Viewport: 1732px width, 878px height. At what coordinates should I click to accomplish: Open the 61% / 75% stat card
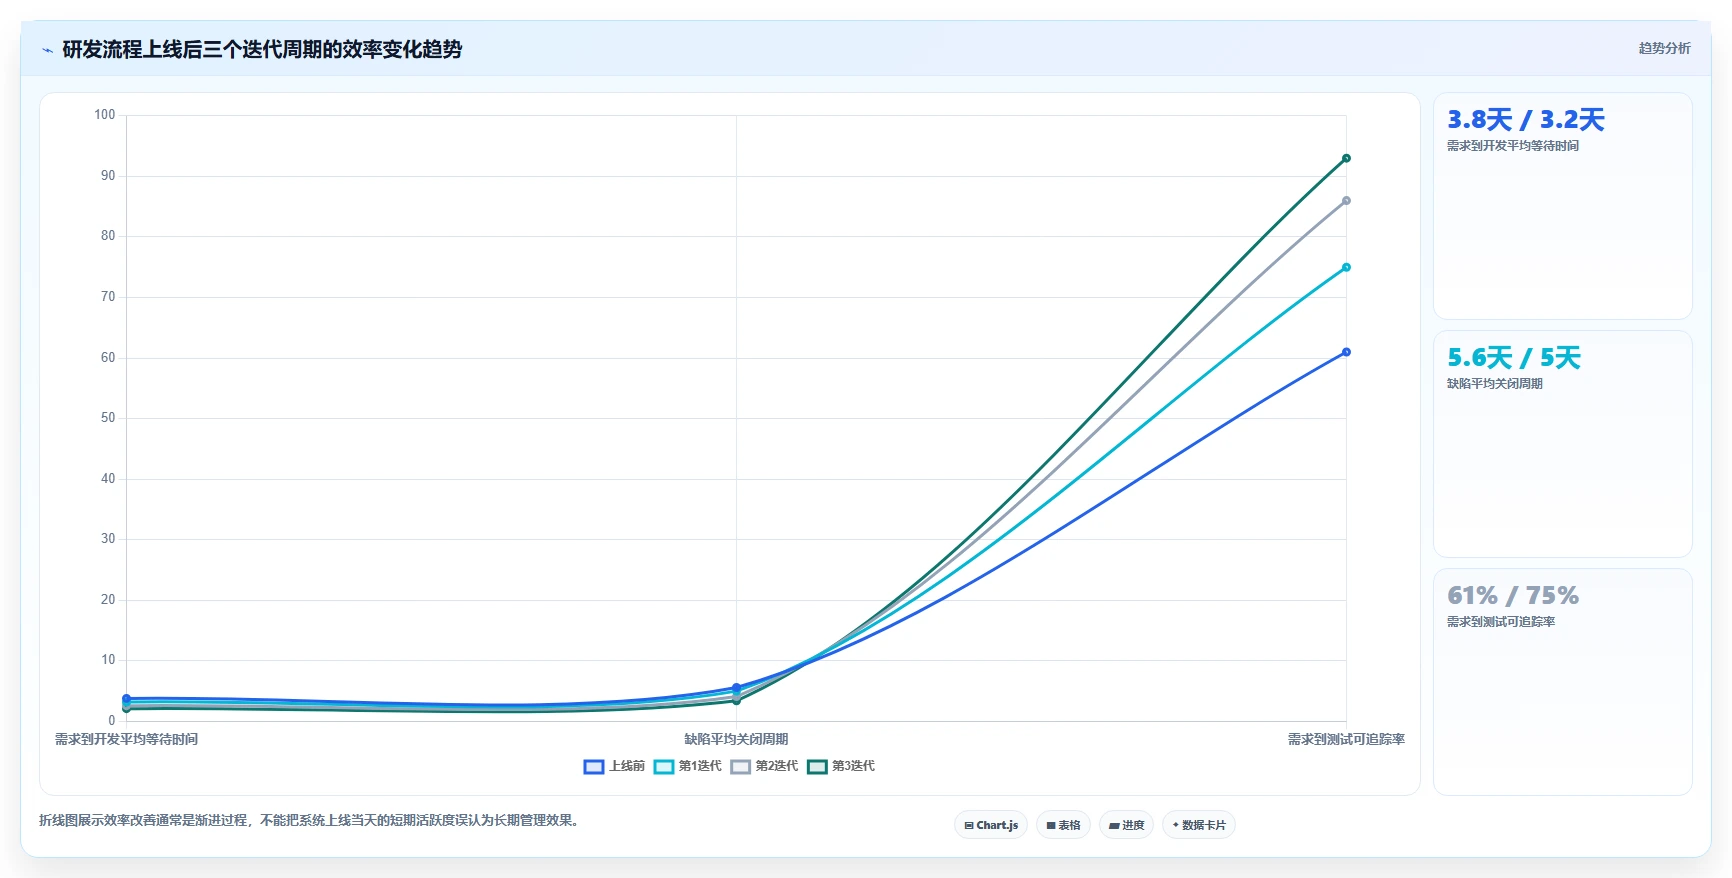pos(1562,682)
